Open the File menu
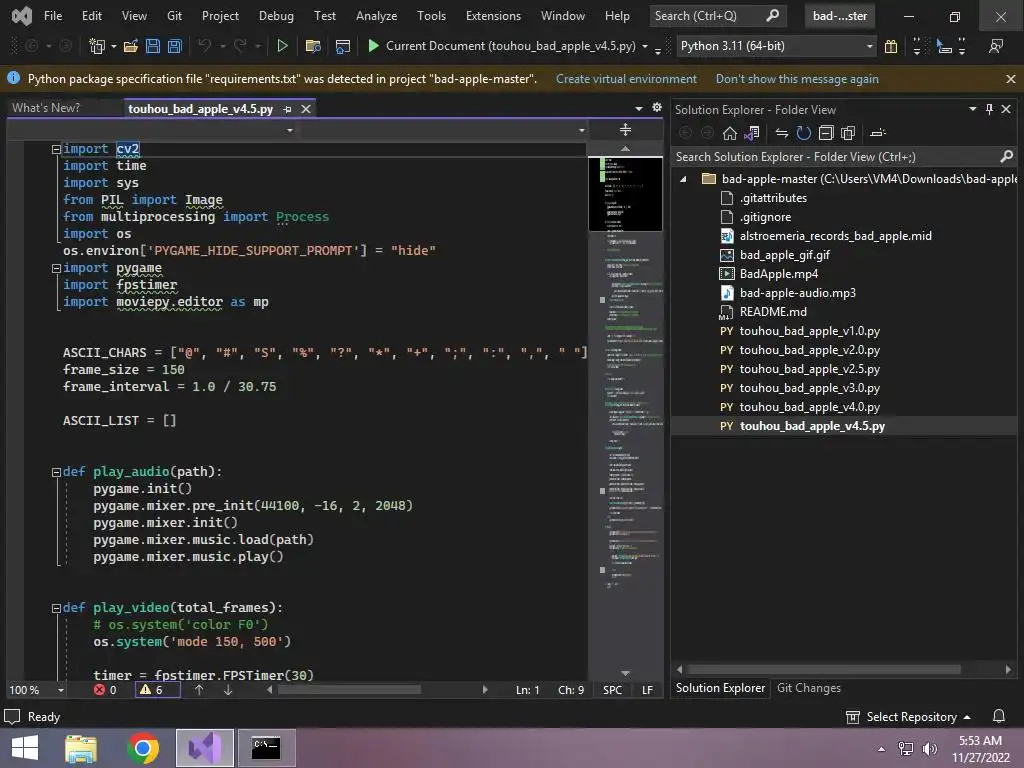The height and width of the screenshot is (768, 1024). (53, 16)
